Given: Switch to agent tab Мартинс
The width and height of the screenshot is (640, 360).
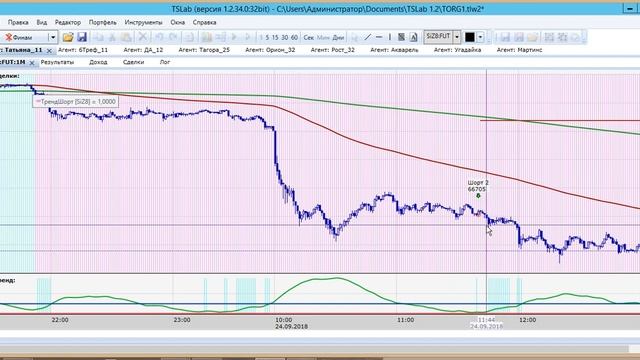Looking at the screenshot, I should coord(520,50).
